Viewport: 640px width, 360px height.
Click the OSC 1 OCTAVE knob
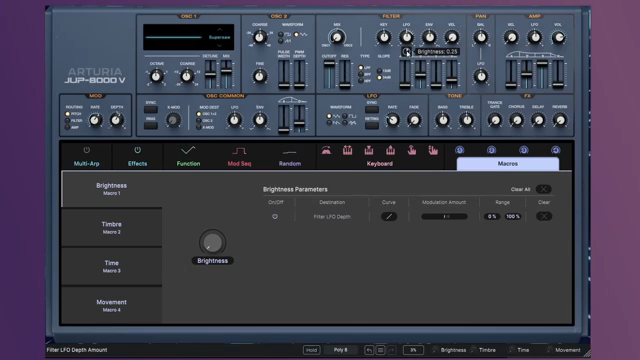(x=156, y=76)
